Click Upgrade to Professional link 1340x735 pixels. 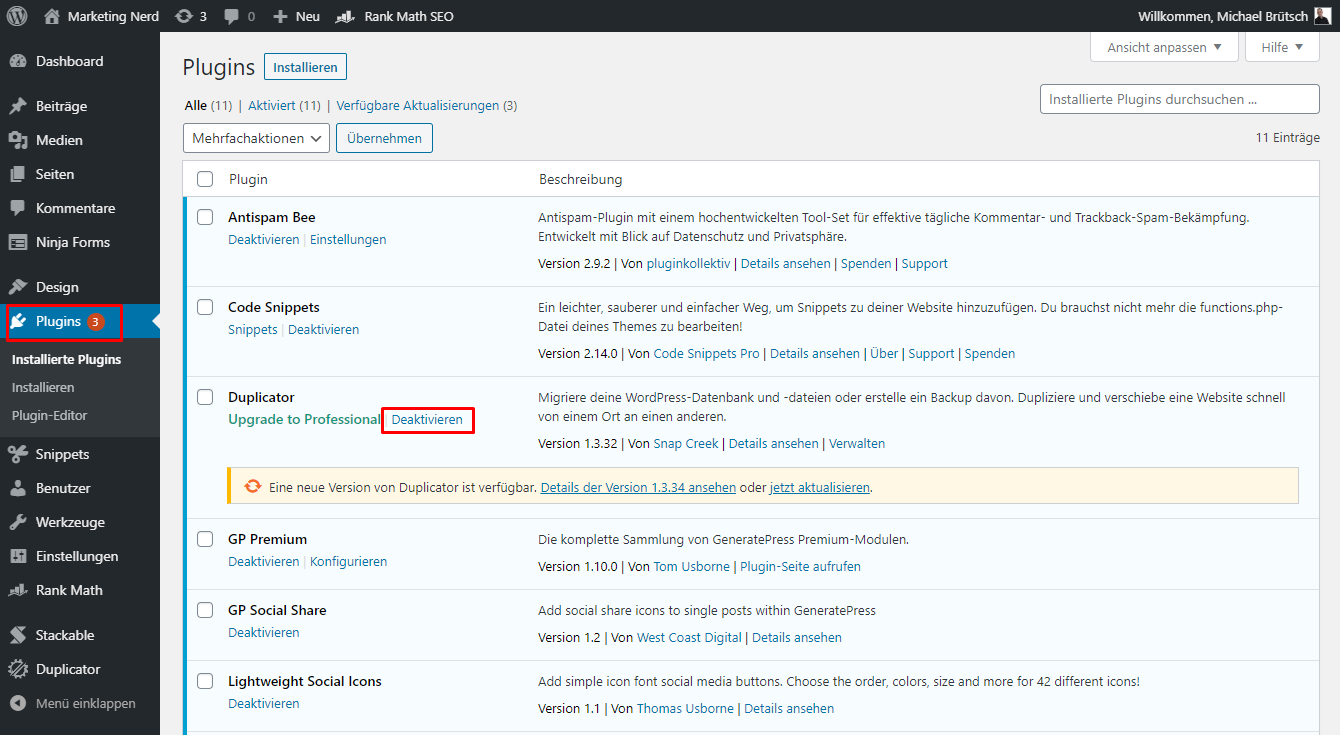coord(304,420)
